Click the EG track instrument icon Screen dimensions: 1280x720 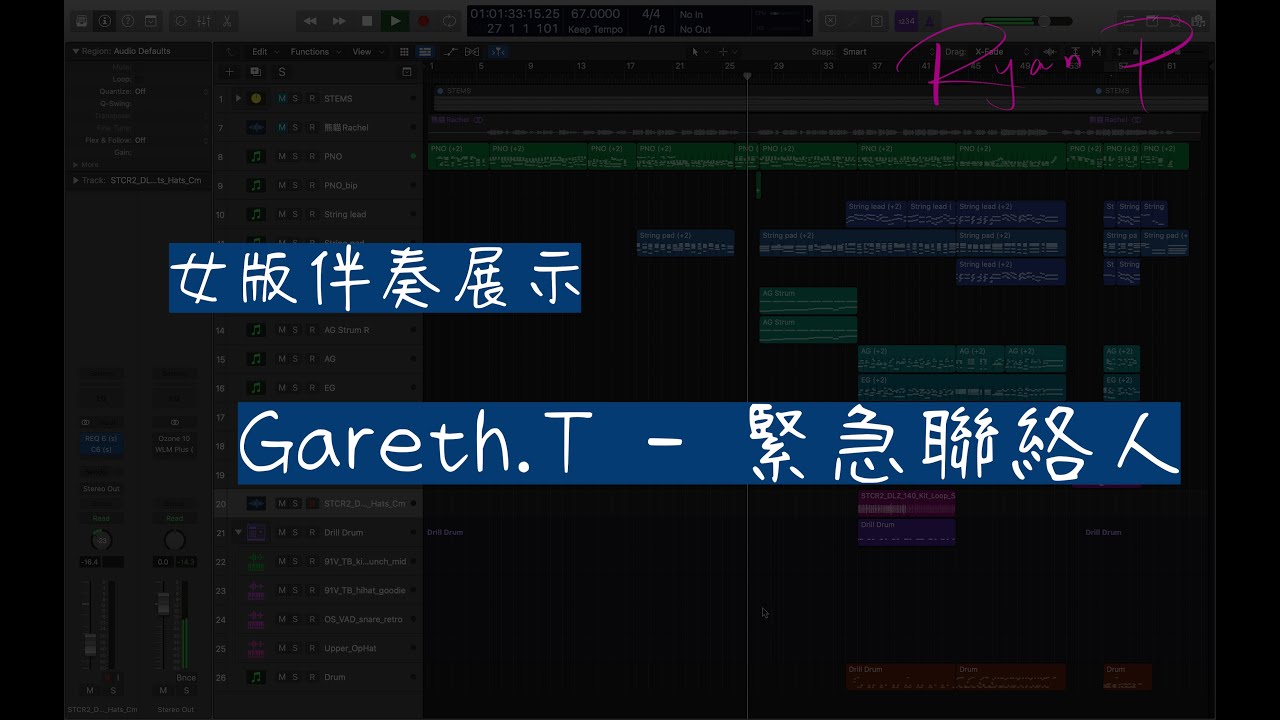tap(256, 388)
